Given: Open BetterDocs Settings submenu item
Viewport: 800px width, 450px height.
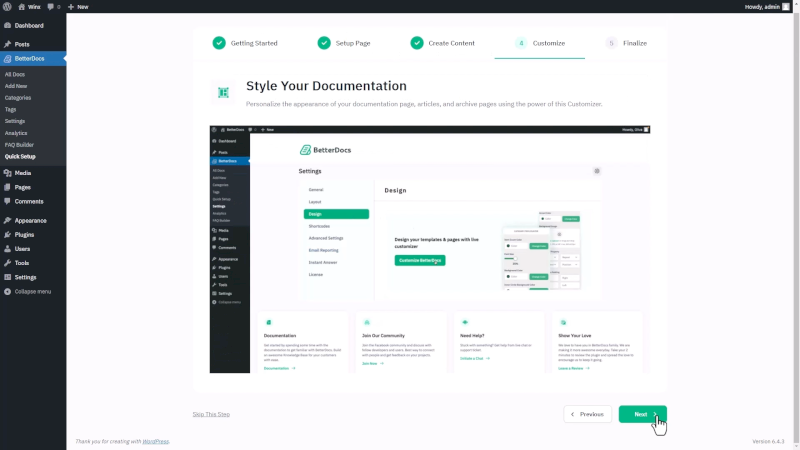Looking at the screenshot, I should 15,121.
